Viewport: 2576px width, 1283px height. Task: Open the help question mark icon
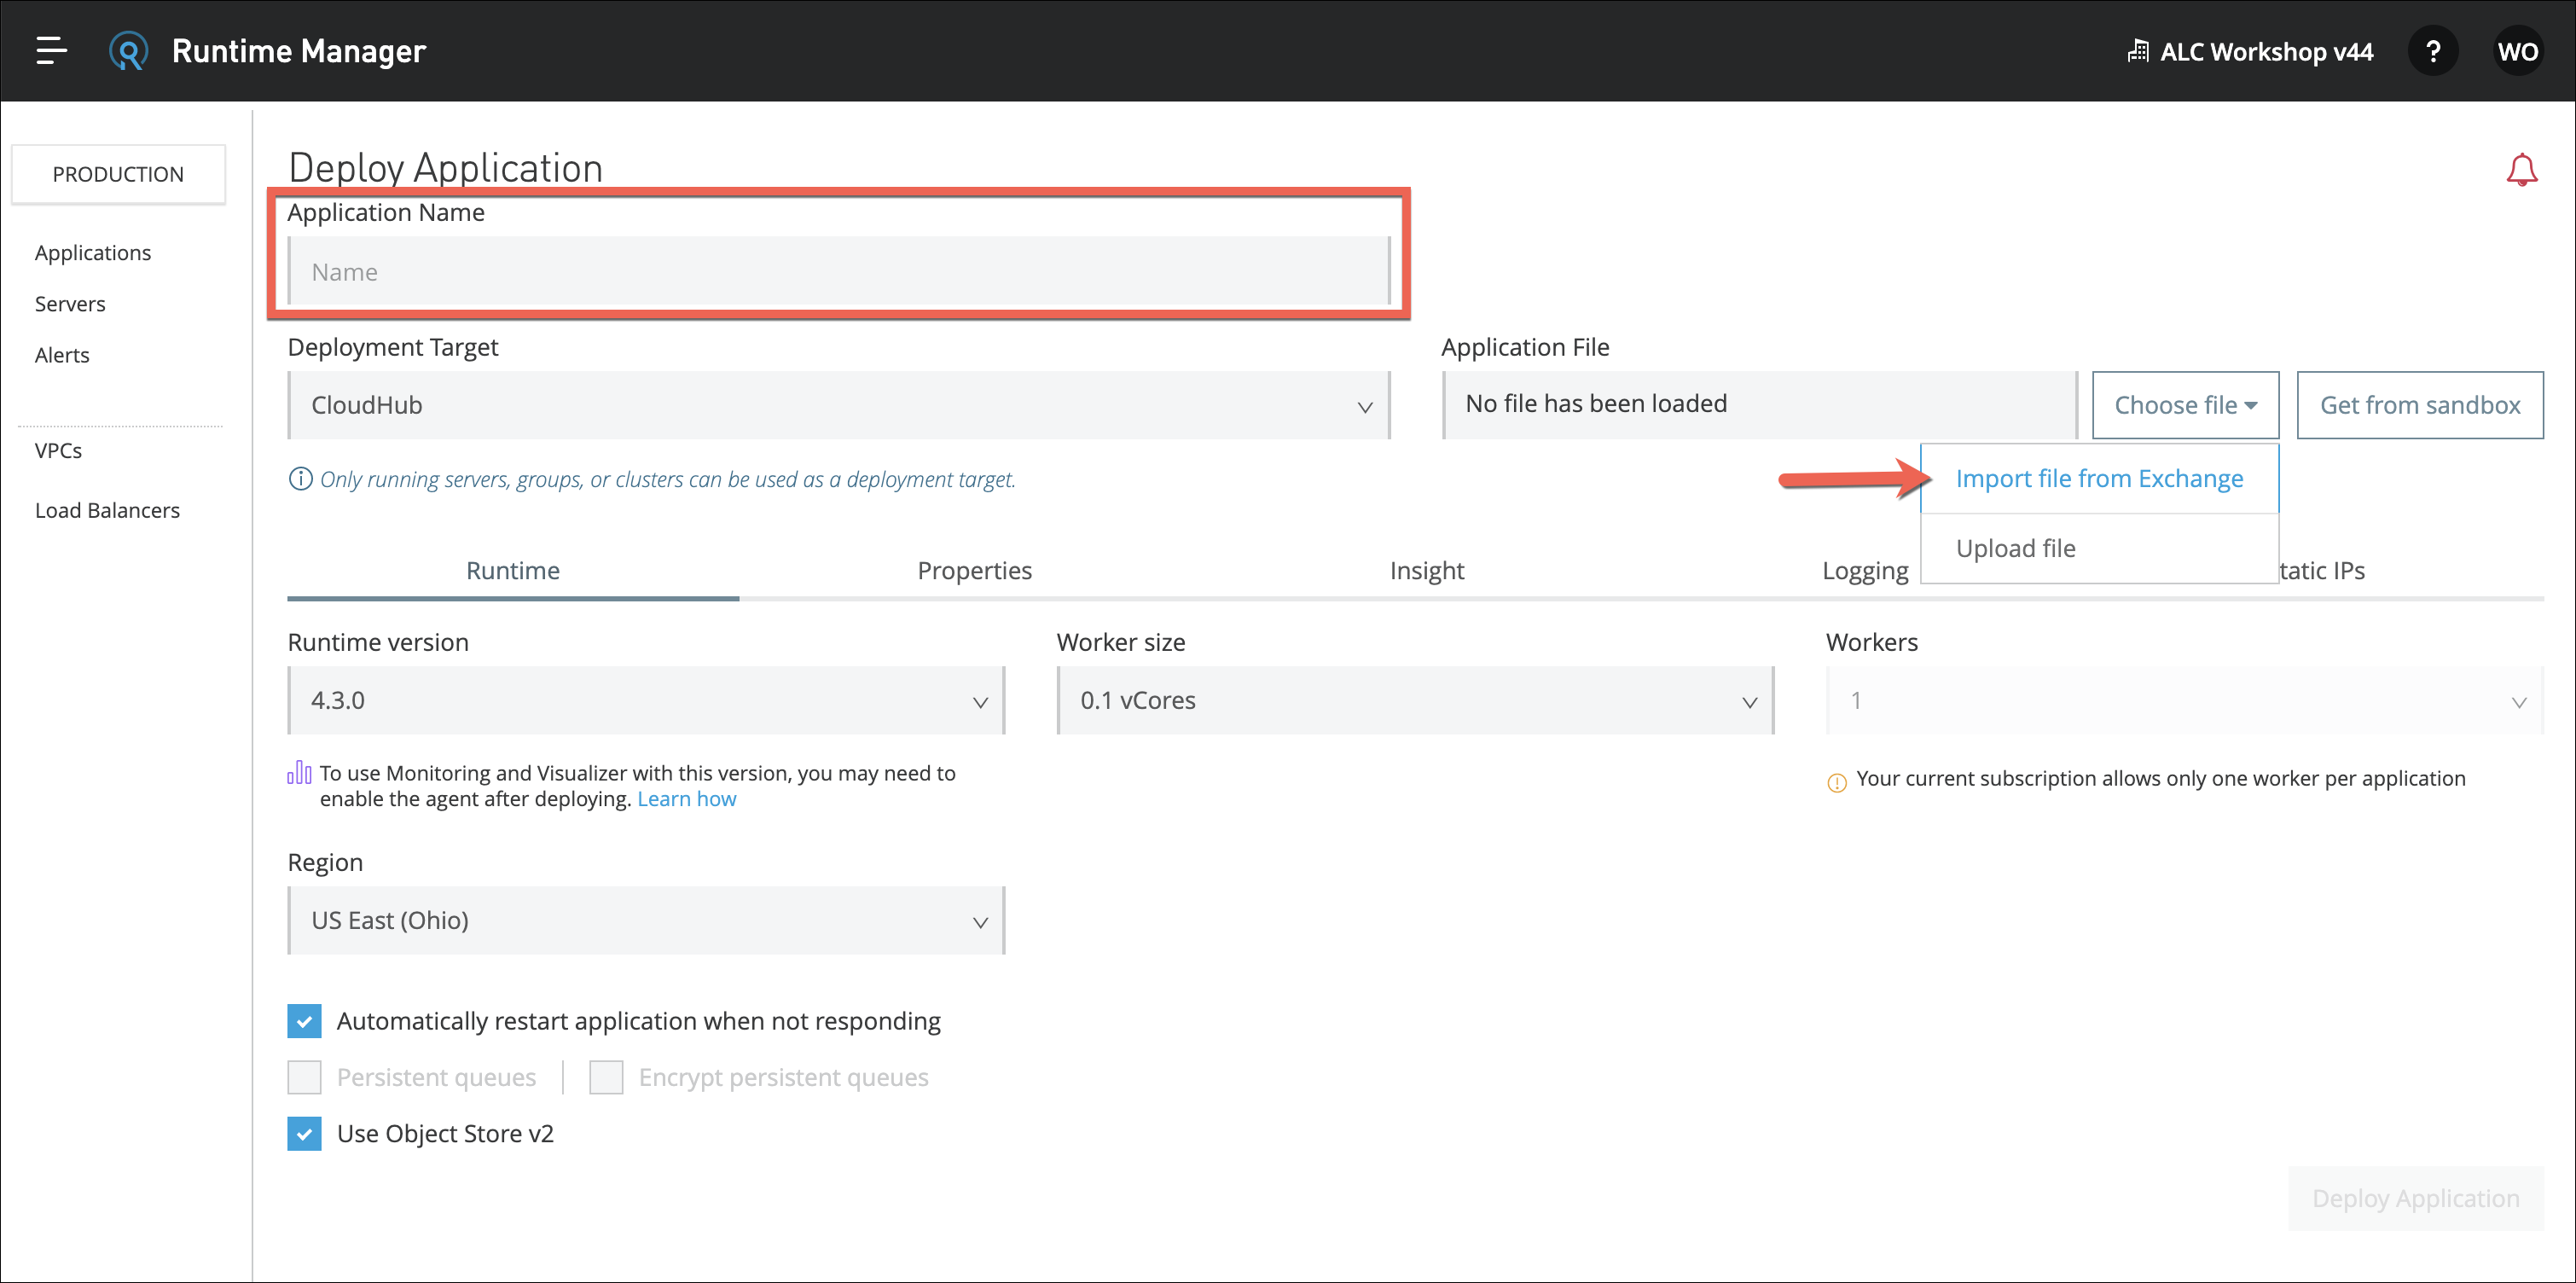click(x=2433, y=51)
